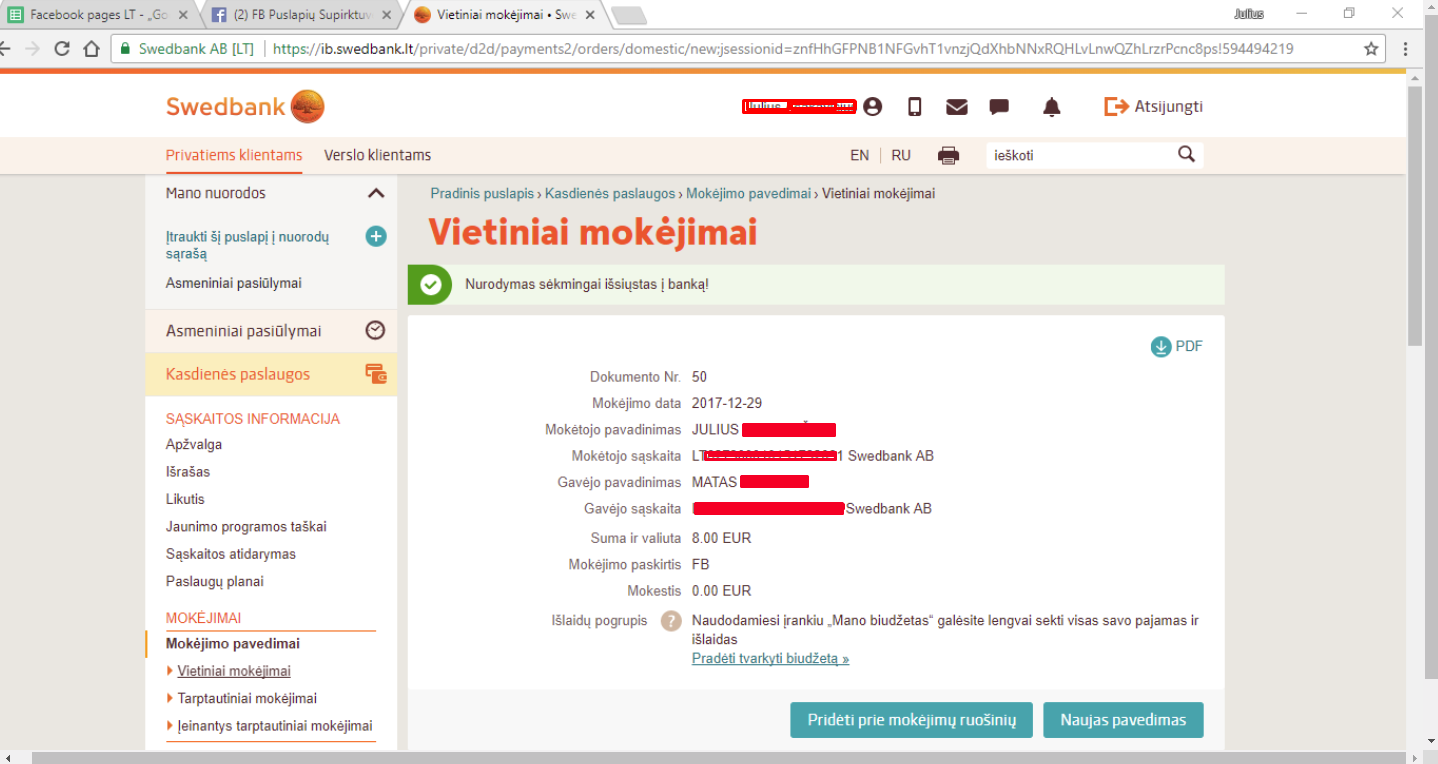Screen dimensions: 1438x764
Task: Click the plus icon to add page to links
Action: click(x=376, y=236)
